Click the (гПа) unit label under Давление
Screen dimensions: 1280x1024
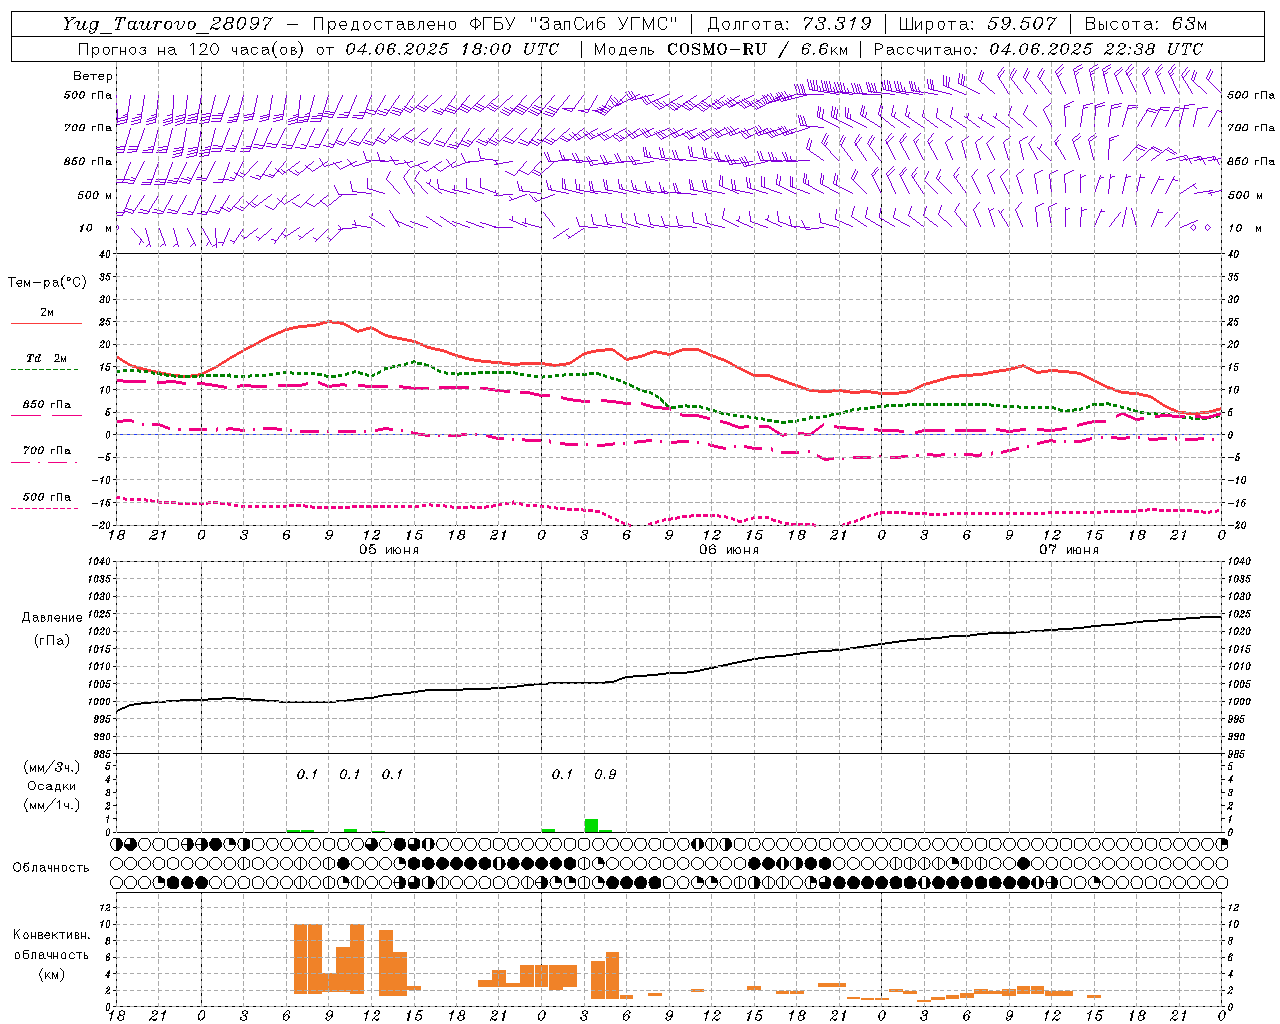(x=51, y=641)
